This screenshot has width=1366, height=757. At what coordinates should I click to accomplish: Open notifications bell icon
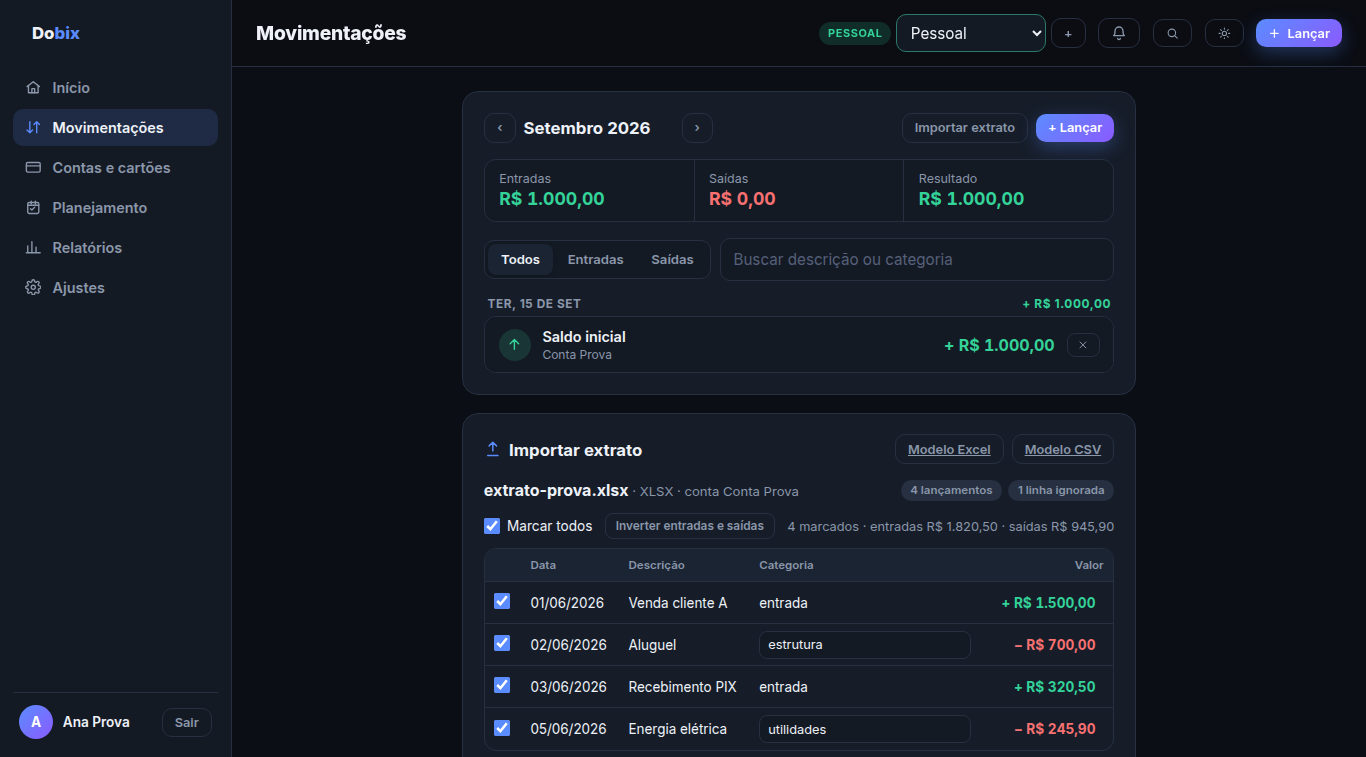coord(1119,33)
